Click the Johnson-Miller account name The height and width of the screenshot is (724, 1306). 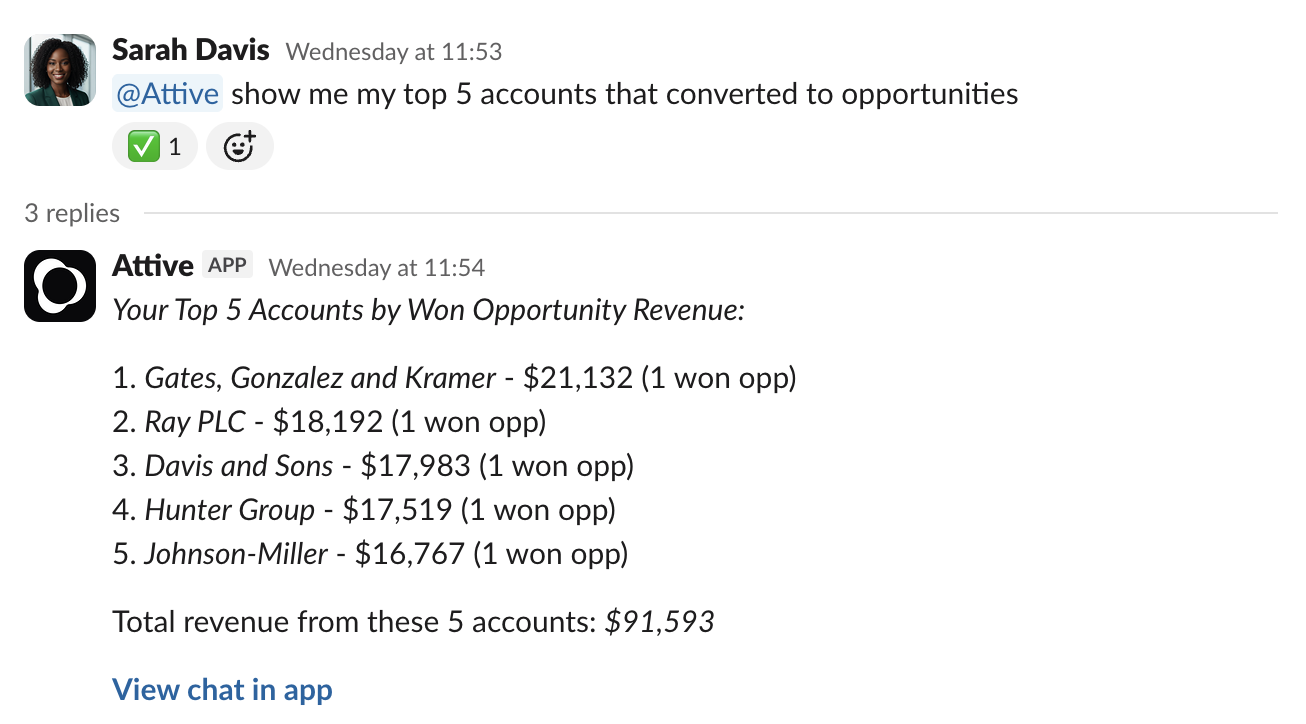point(239,553)
